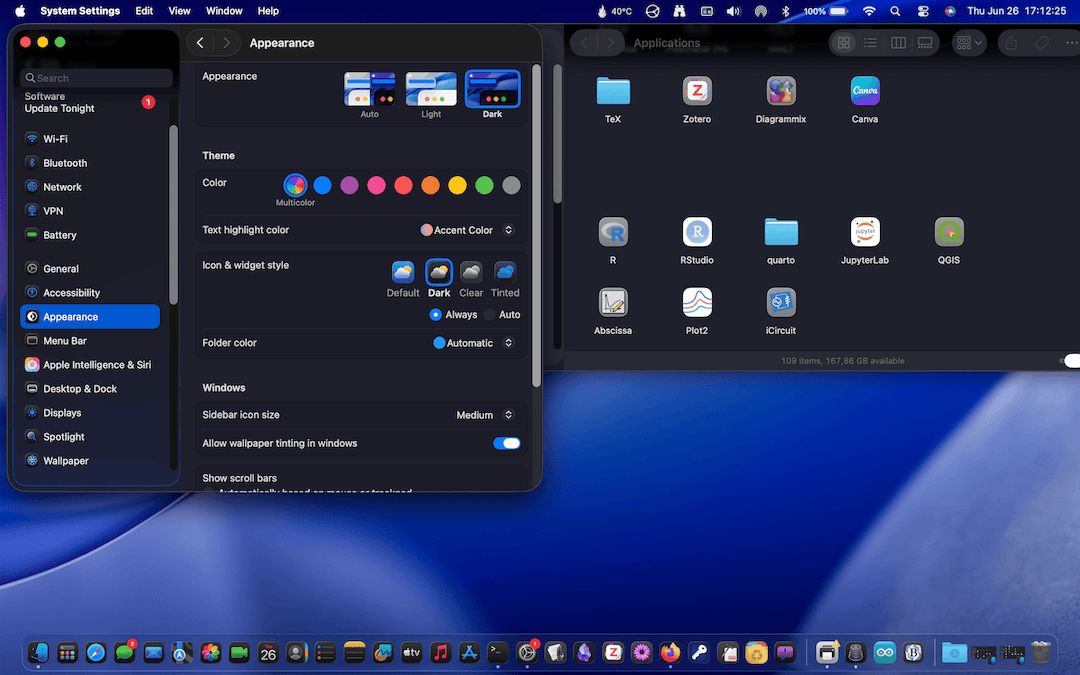Select the iCircuit app icon

coord(780,302)
